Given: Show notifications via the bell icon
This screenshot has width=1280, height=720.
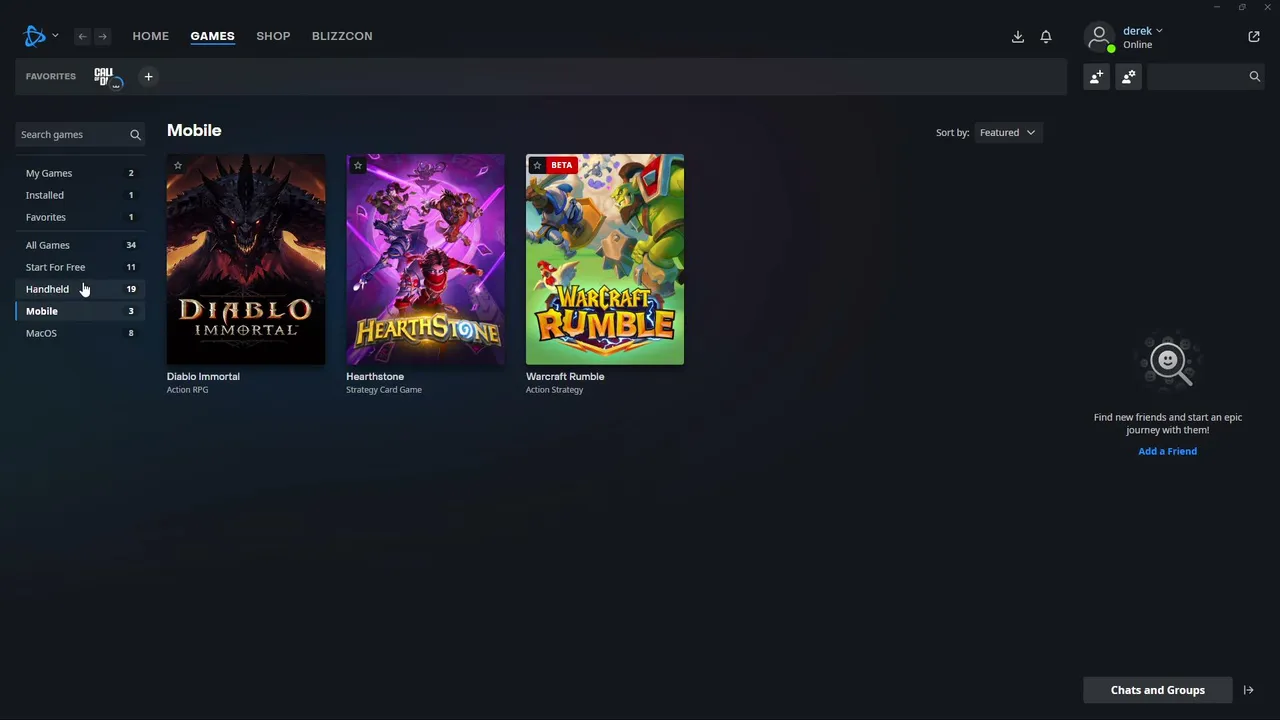Looking at the screenshot, I should 1046,37.
